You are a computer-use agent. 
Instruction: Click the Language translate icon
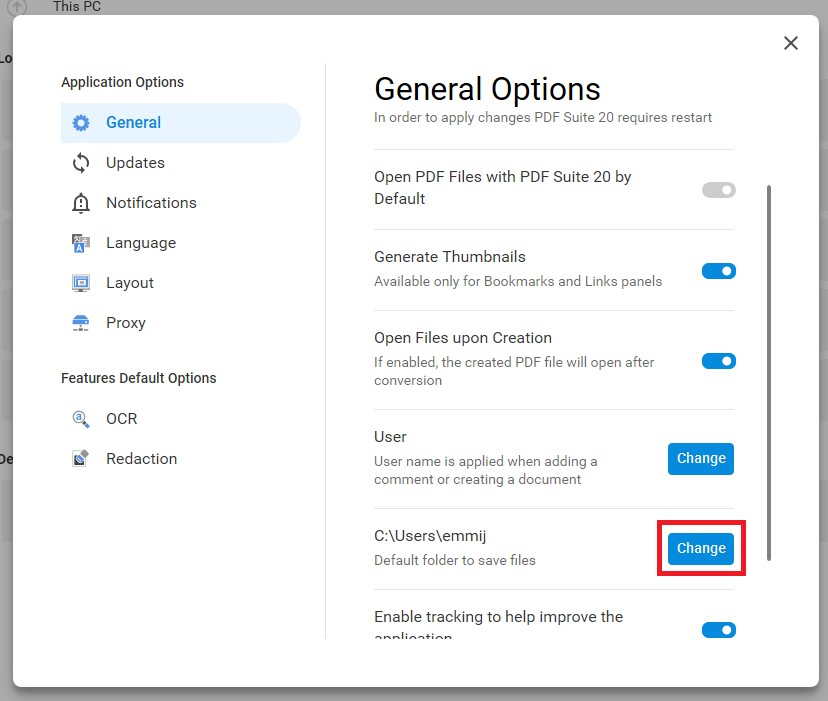[81, 243]
